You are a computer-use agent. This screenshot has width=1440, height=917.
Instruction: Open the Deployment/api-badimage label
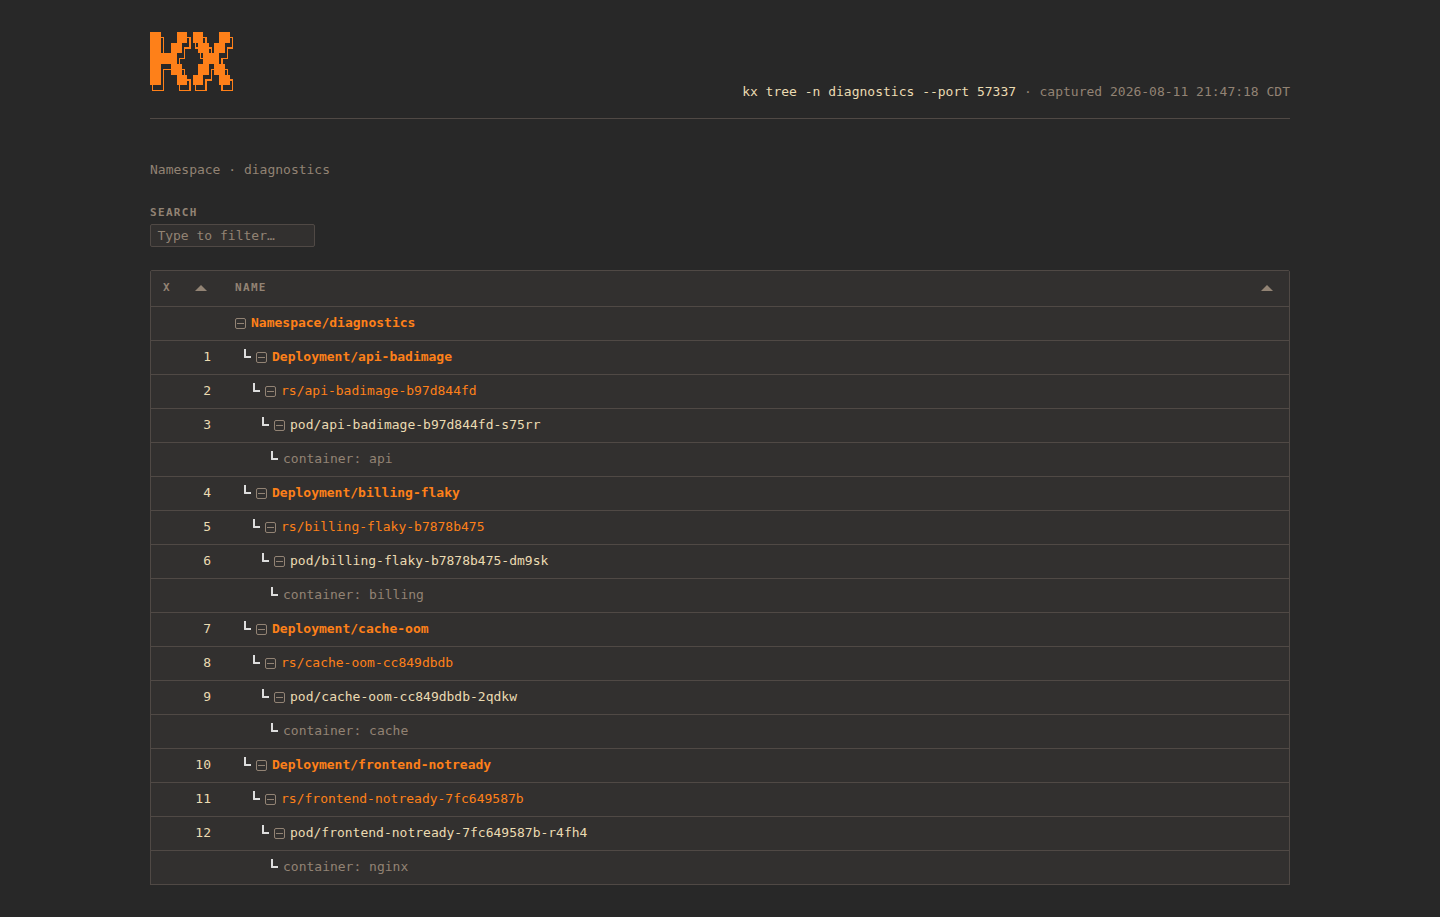click(x=362, y=357)
